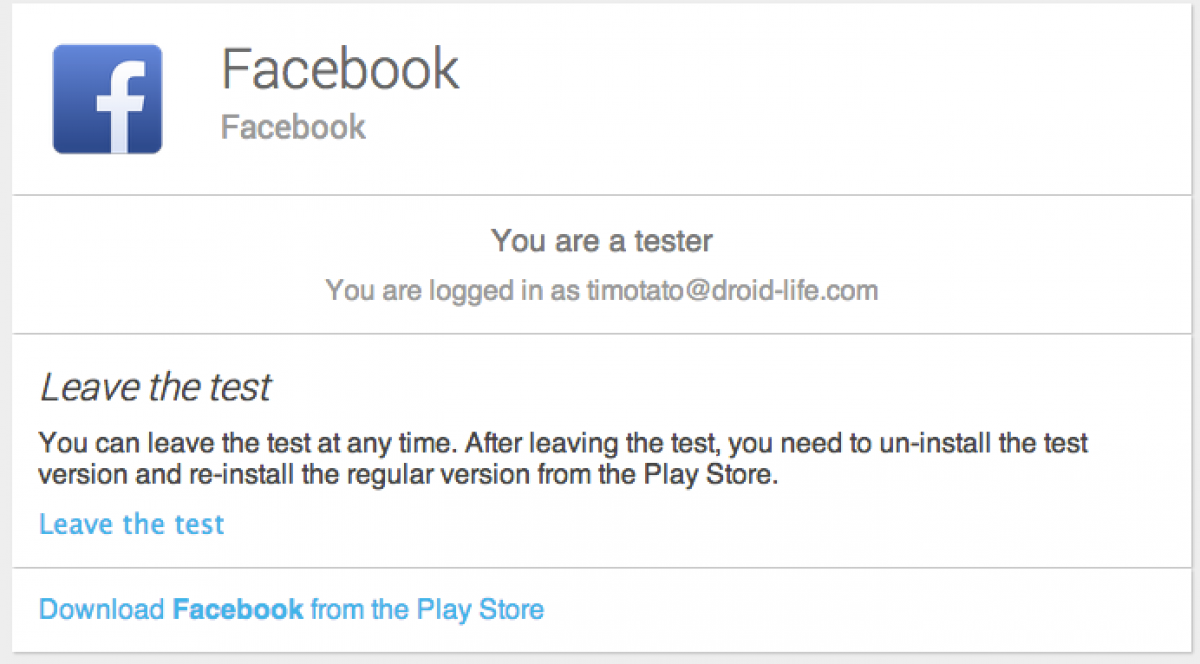1200x664 pixels.
Task: Click the large "Facebook" app title
Action: point(340,68)
